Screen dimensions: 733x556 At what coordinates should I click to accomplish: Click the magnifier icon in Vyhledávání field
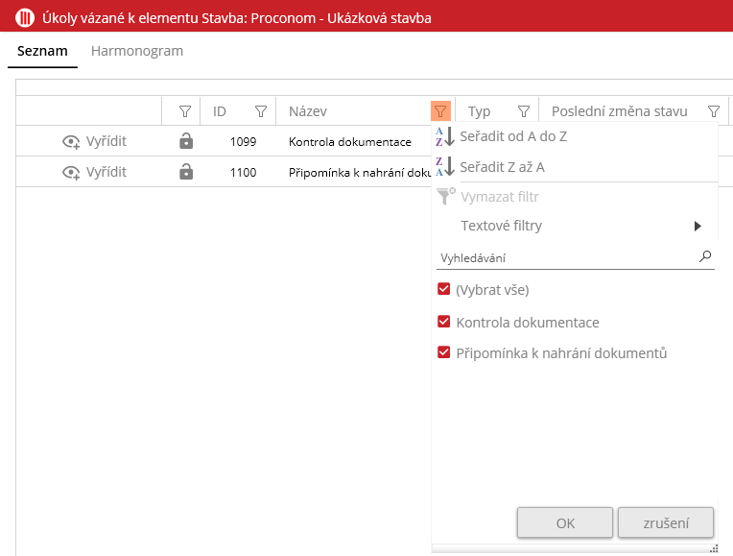(705, 257)
